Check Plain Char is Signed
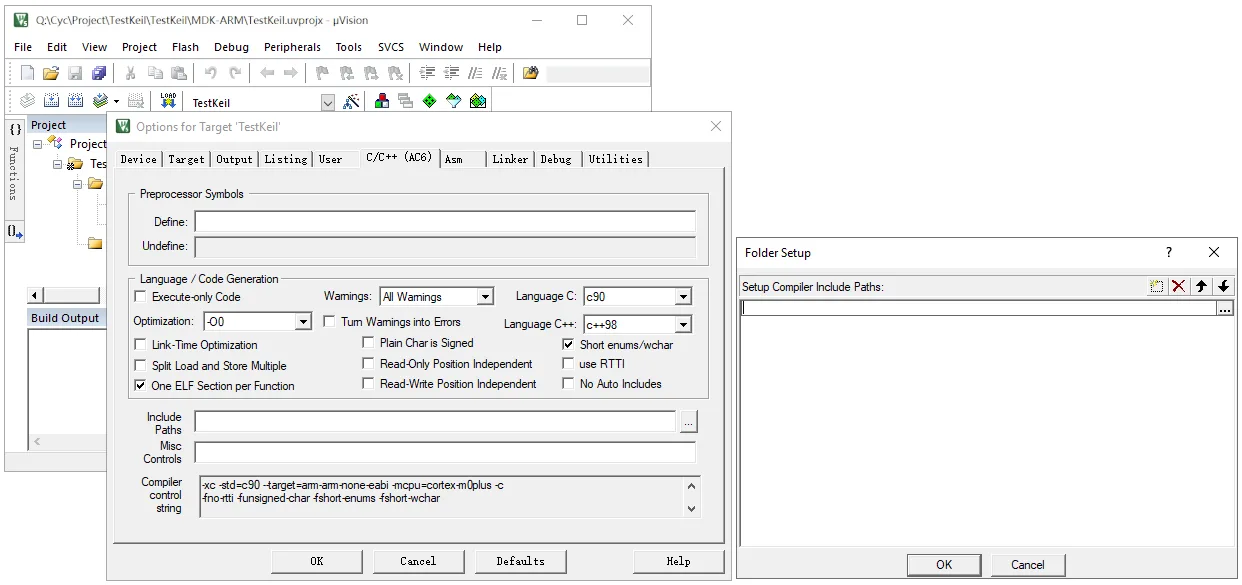 (368, 343)
